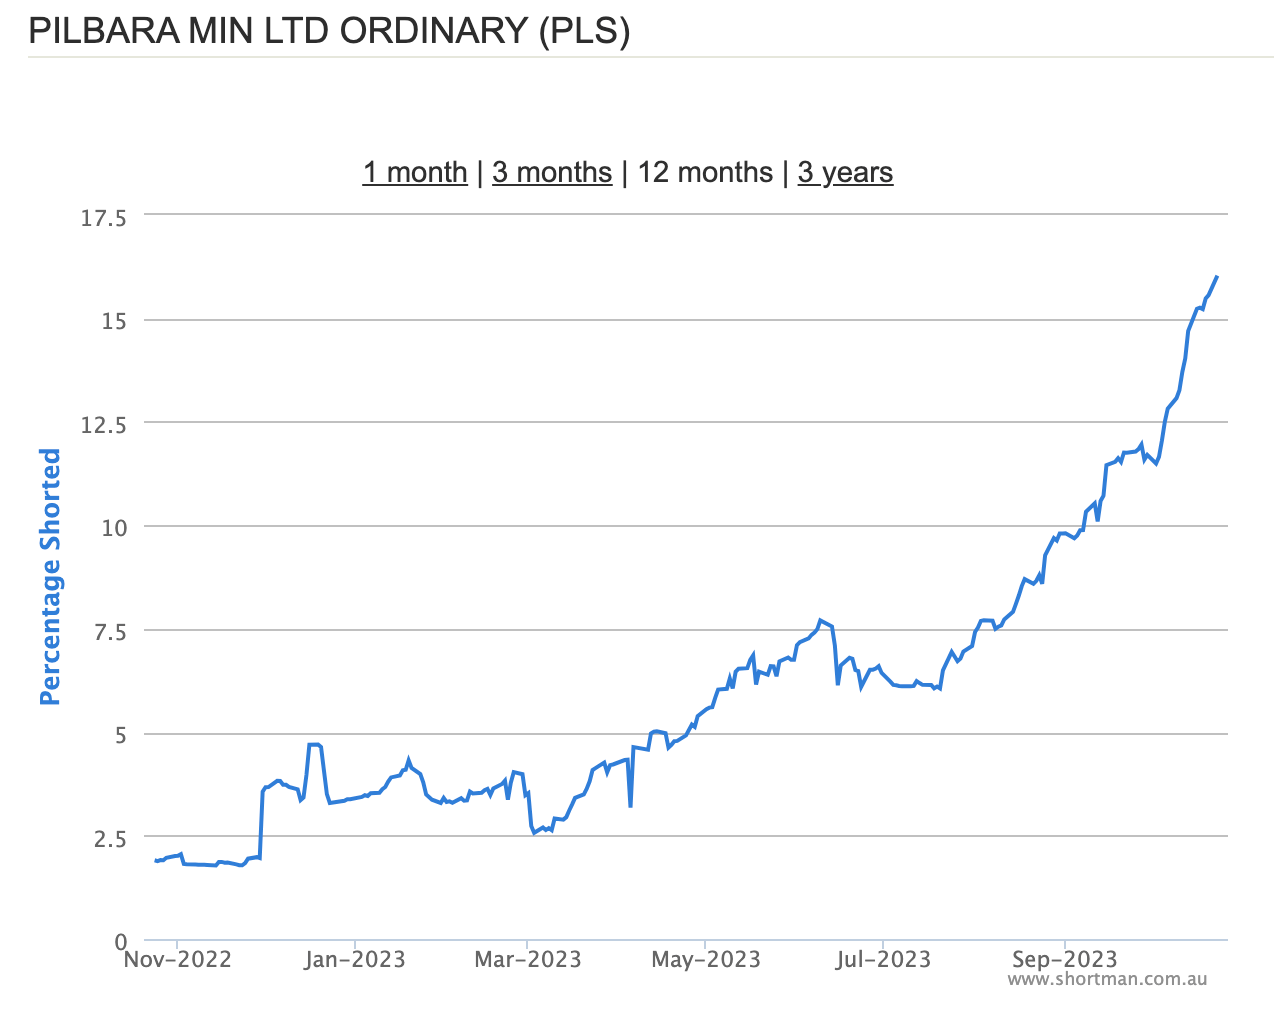1274x1024 pixels.
Task: Click the PILBARA MIN LTD ORDINARY (PLS) heading
Action: (329, 31)
